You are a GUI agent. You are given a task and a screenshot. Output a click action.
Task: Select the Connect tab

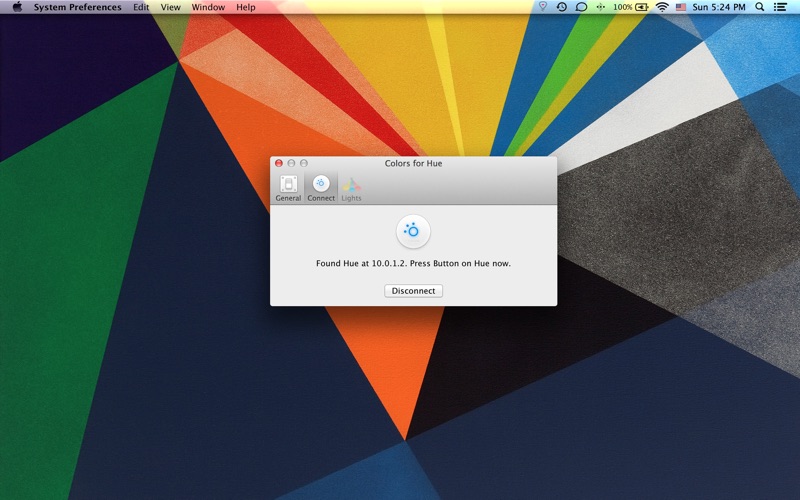coord(321,188)
